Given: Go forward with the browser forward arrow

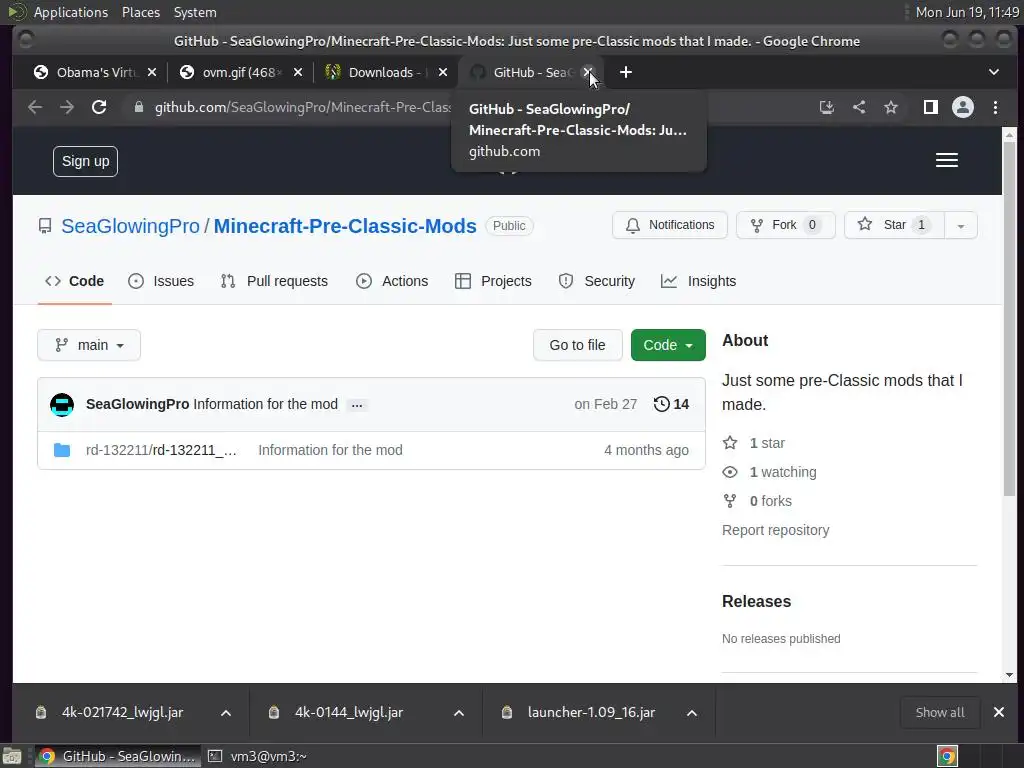Looking at the screenshot, I should click(x=67, y=107).
